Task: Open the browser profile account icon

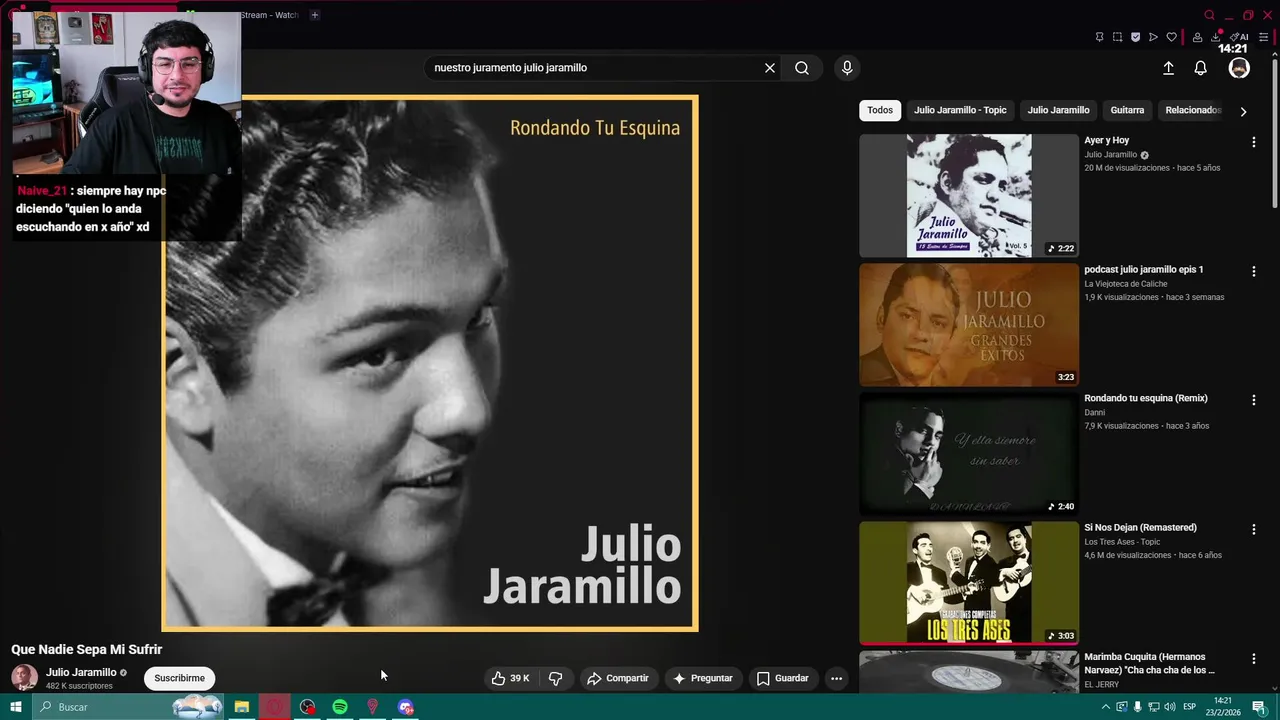Action: 1197,37
